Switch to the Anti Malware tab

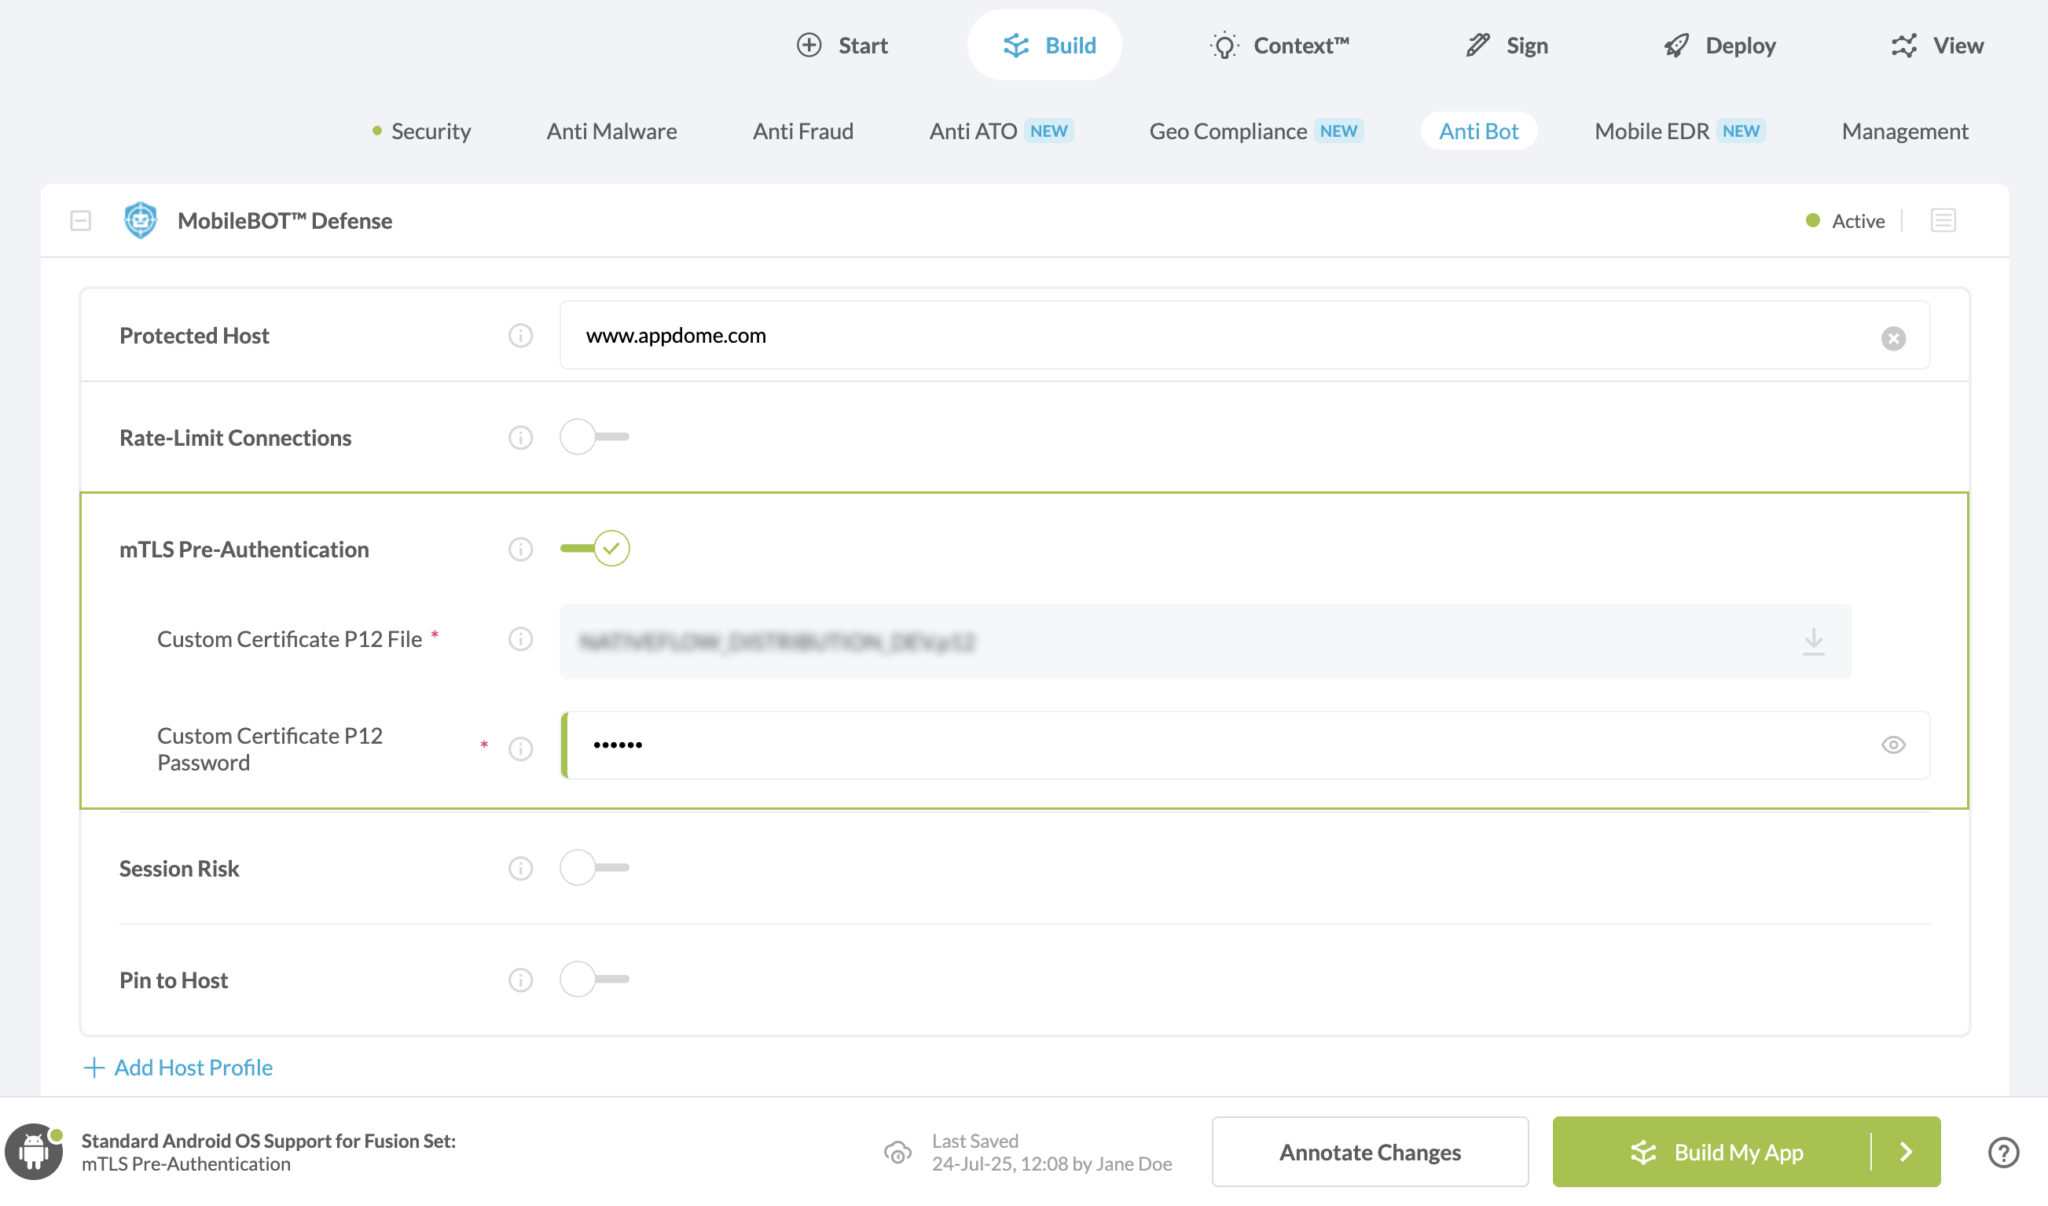click(611, 131)
